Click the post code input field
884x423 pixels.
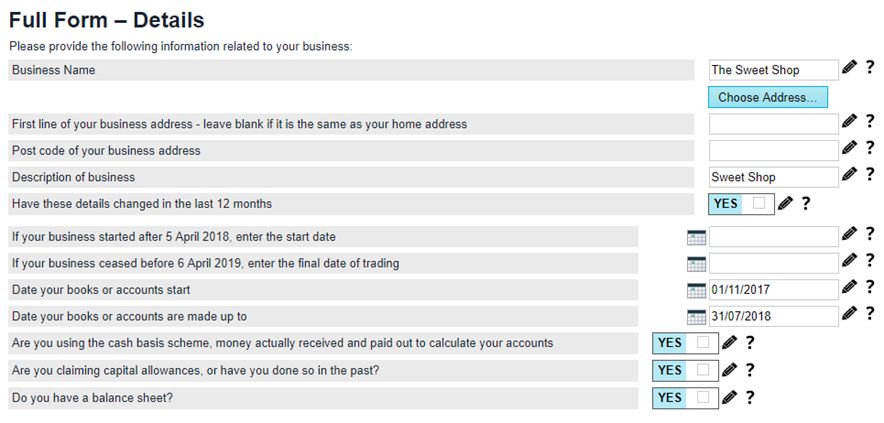(773, 150)
